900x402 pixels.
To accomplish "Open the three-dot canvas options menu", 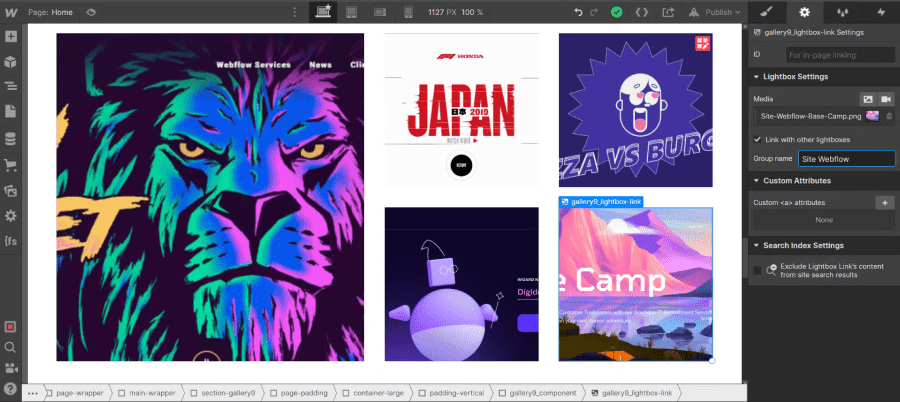I will pos(295,11).
